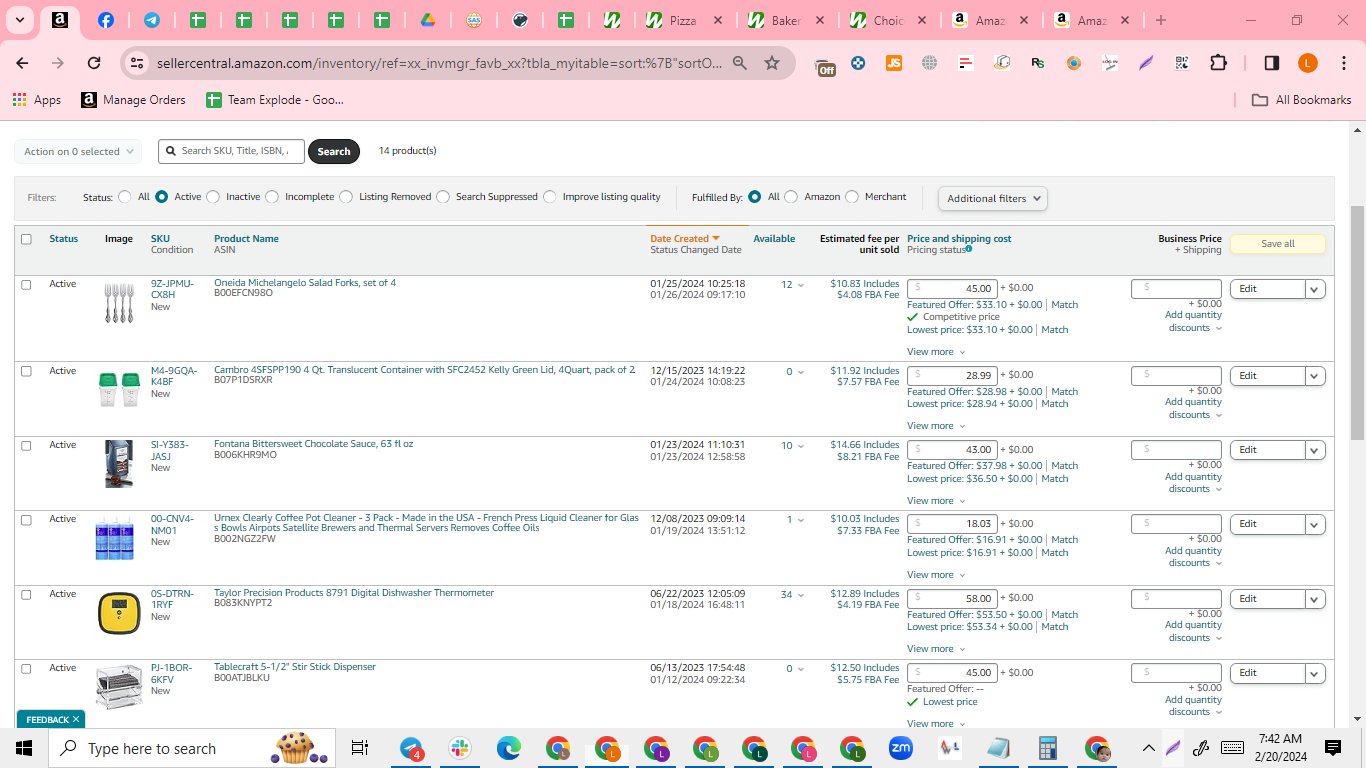The height and width of the screenshot is (768, 1366).
Task: Switch to the Baker browser tab
Action: click(786, 20)
